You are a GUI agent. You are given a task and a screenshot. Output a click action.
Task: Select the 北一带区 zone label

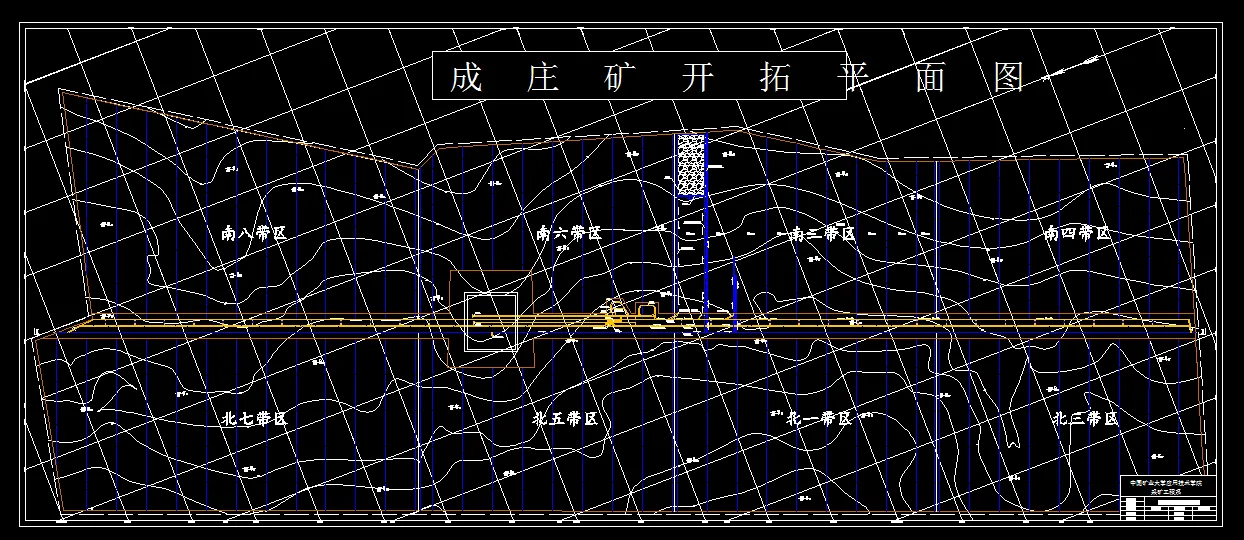tap(819, 418)
